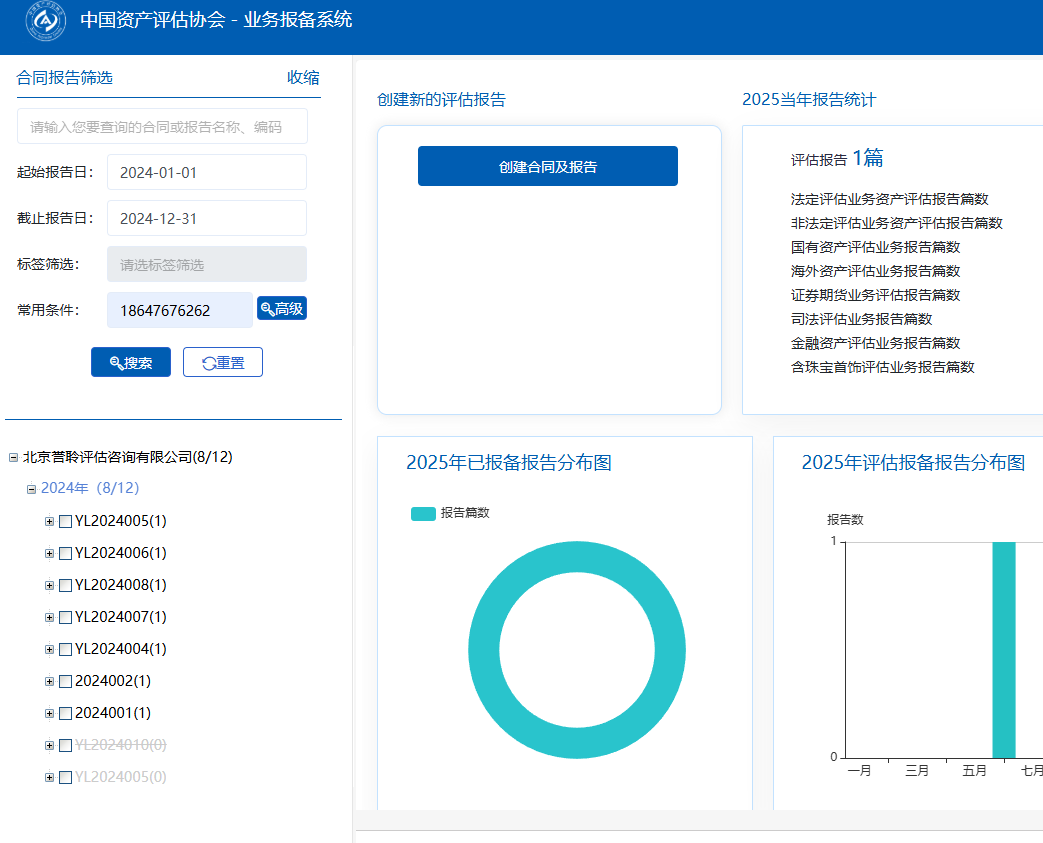Click the contract or report name search field
The height and width of the screenshot is (843, 1043).
click(x=162, y=127)
